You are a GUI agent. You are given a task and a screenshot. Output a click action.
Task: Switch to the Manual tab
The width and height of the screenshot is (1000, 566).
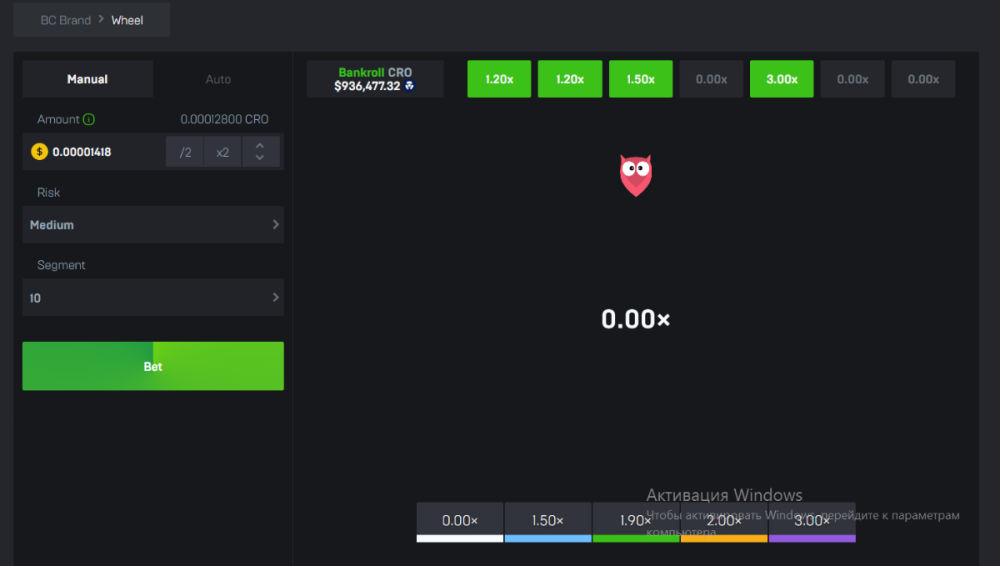tap(88, 79)
